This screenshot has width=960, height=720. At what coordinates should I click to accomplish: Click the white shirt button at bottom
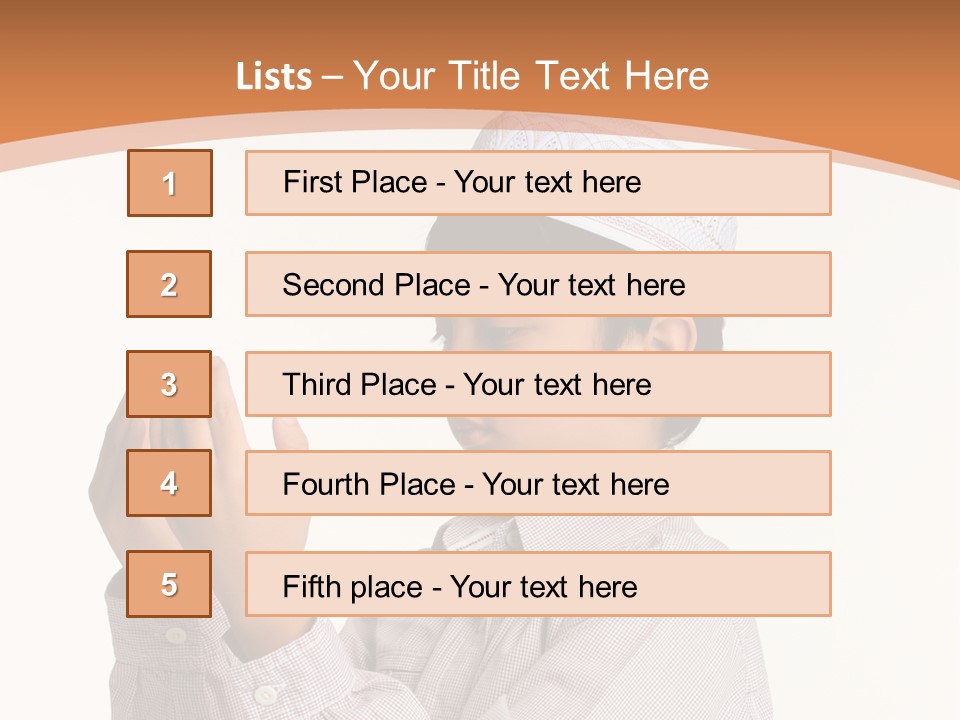pyautogui.click(x=264, y=694)
